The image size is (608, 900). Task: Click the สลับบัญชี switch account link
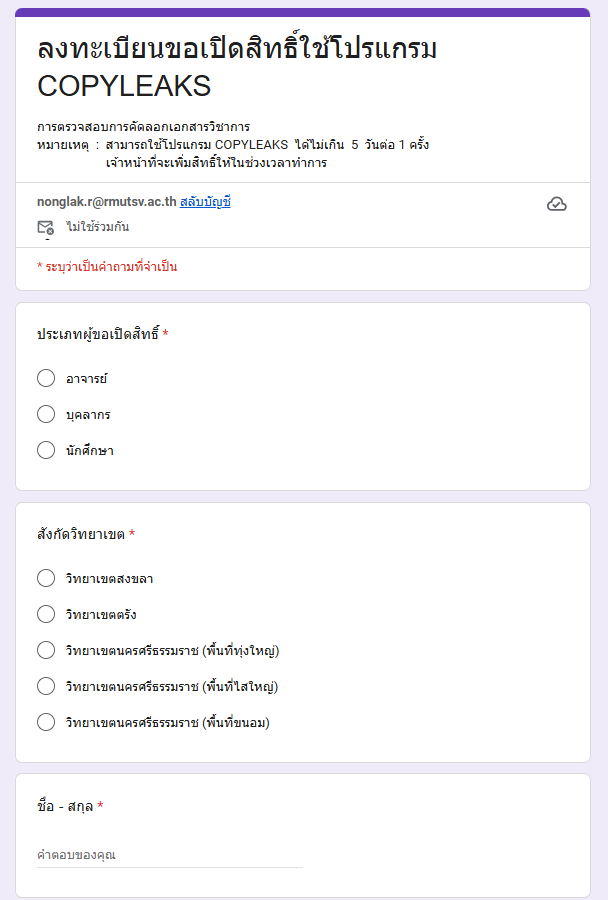205,202
